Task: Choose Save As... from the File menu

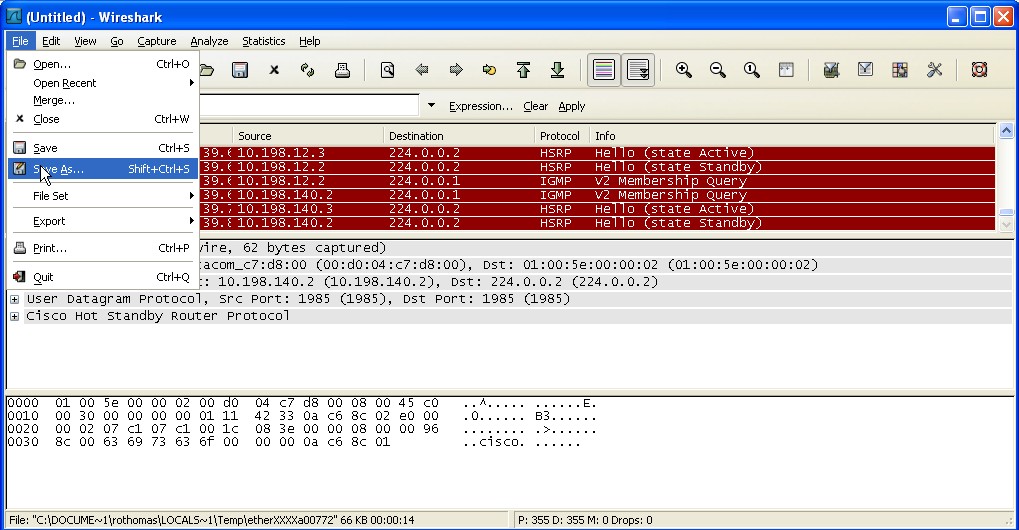Action: [x=59, y=169]
